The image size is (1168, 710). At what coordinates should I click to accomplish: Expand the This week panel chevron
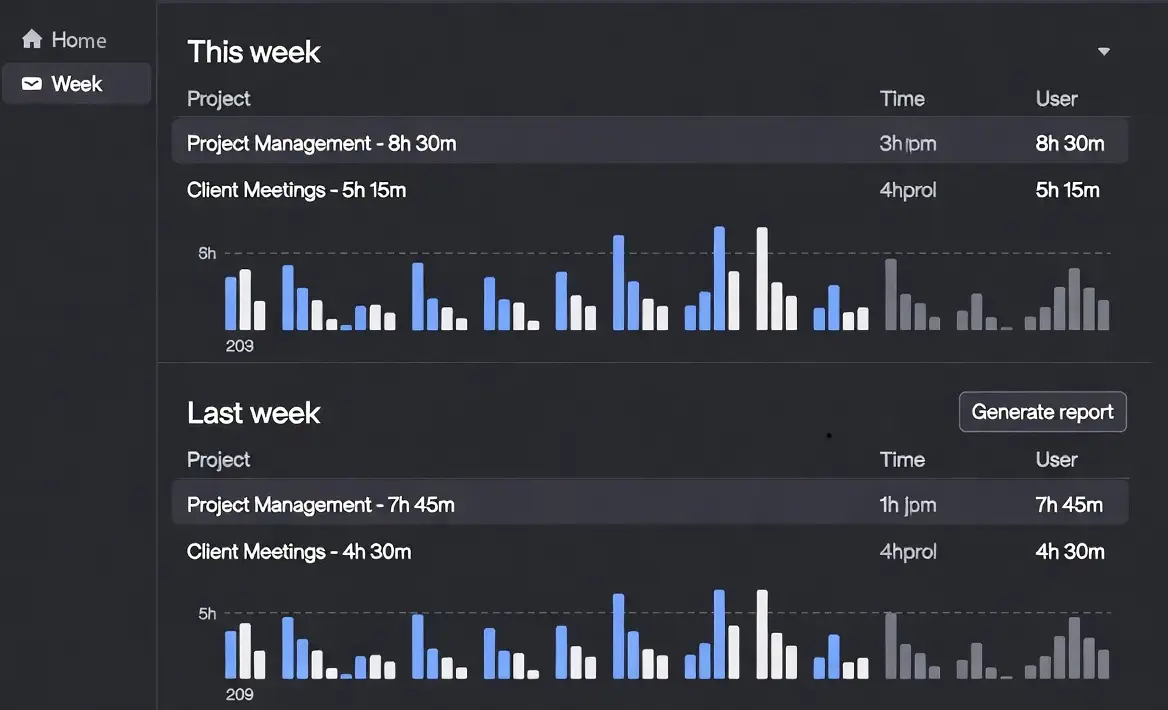tap(1104, 49)
